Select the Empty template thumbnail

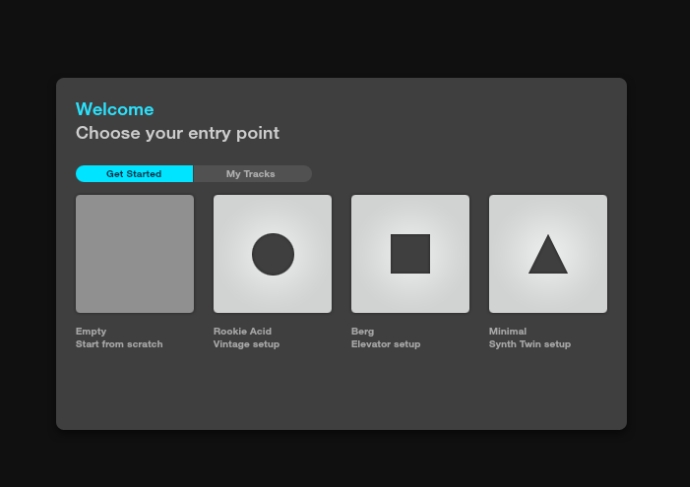click(x=135, y=254)
